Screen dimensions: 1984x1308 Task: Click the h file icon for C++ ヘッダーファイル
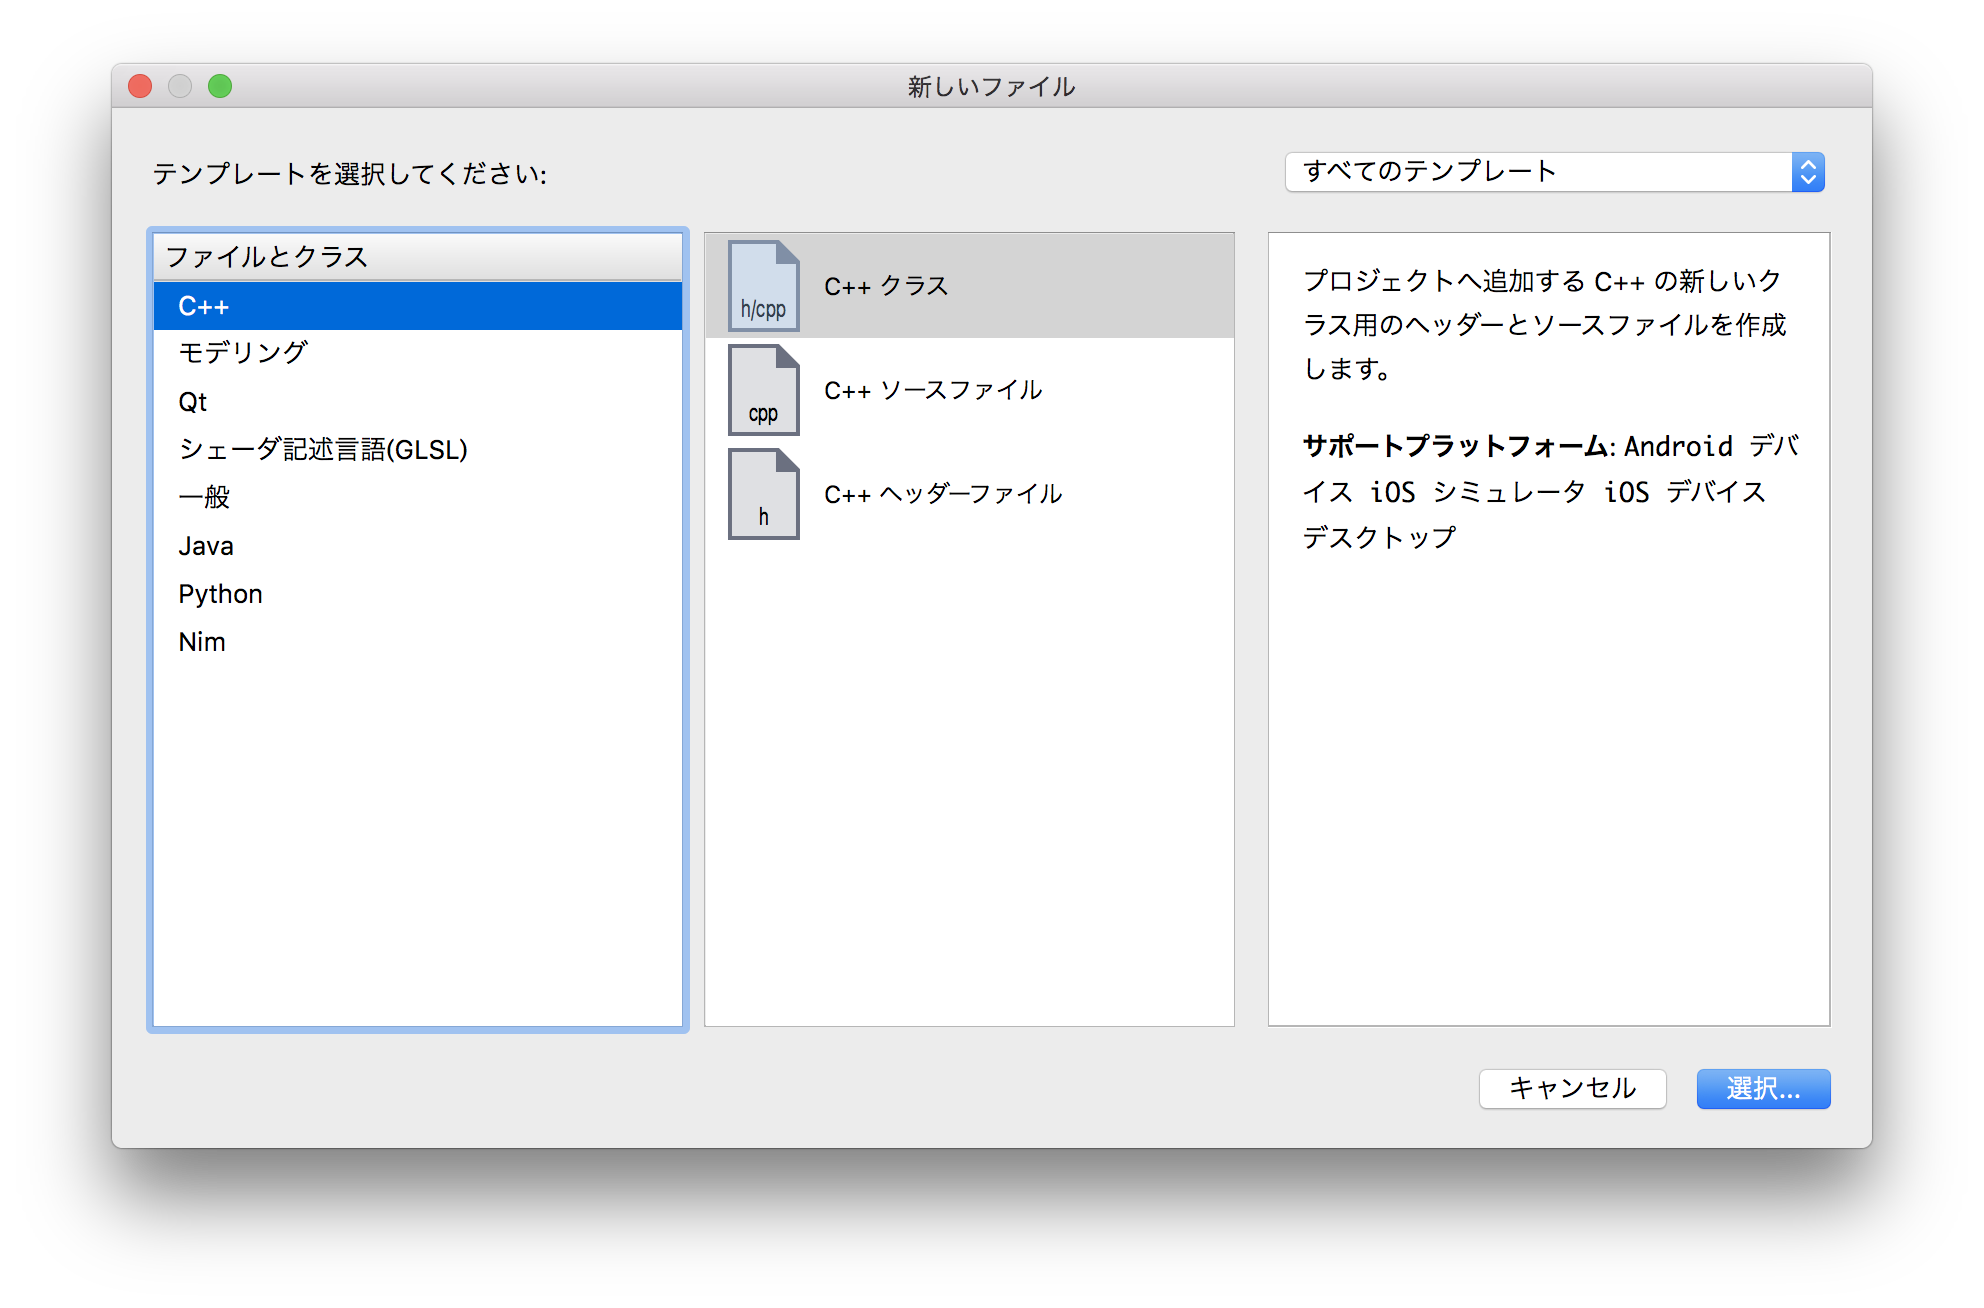point(763,493)
